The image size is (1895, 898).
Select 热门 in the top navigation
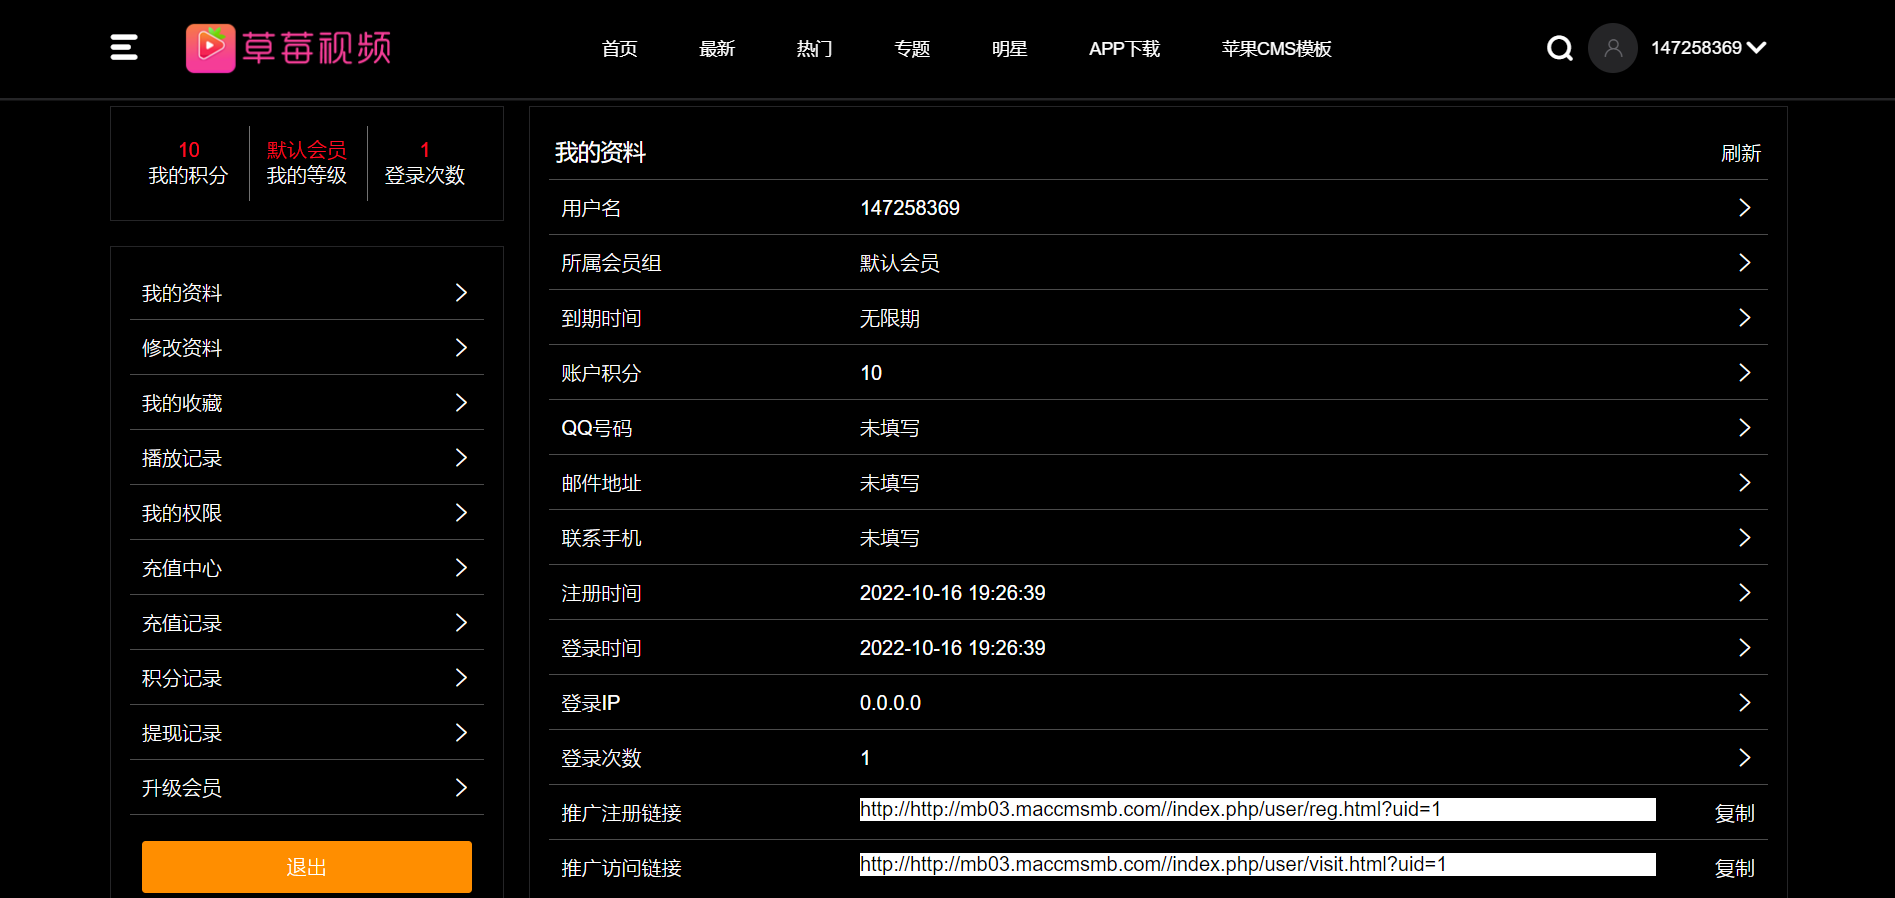pyautogui.click(x=814, y=49)
